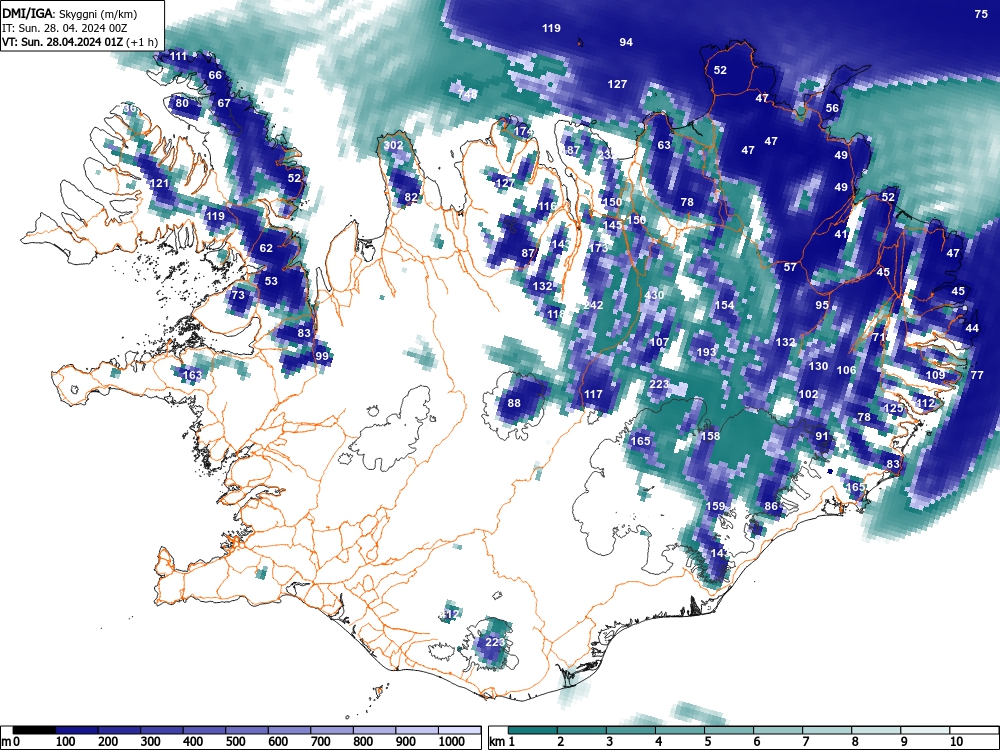The image size is (1000, 750).
Task: Click the visibility value 107
Action: (x=659, y=342)
